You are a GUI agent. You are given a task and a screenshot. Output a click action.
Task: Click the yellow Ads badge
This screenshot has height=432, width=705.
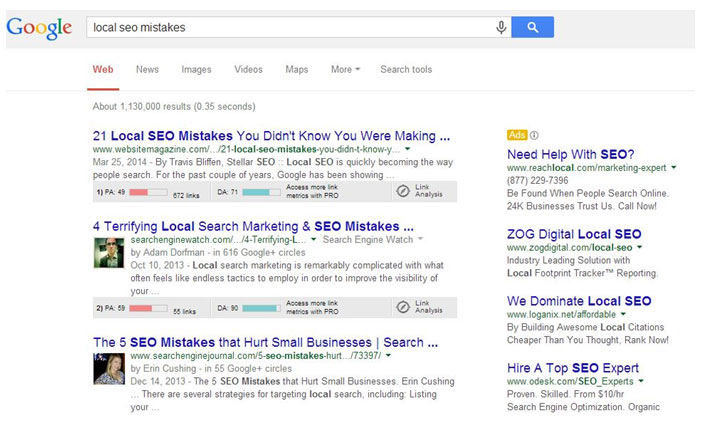(x=517, y=135)
